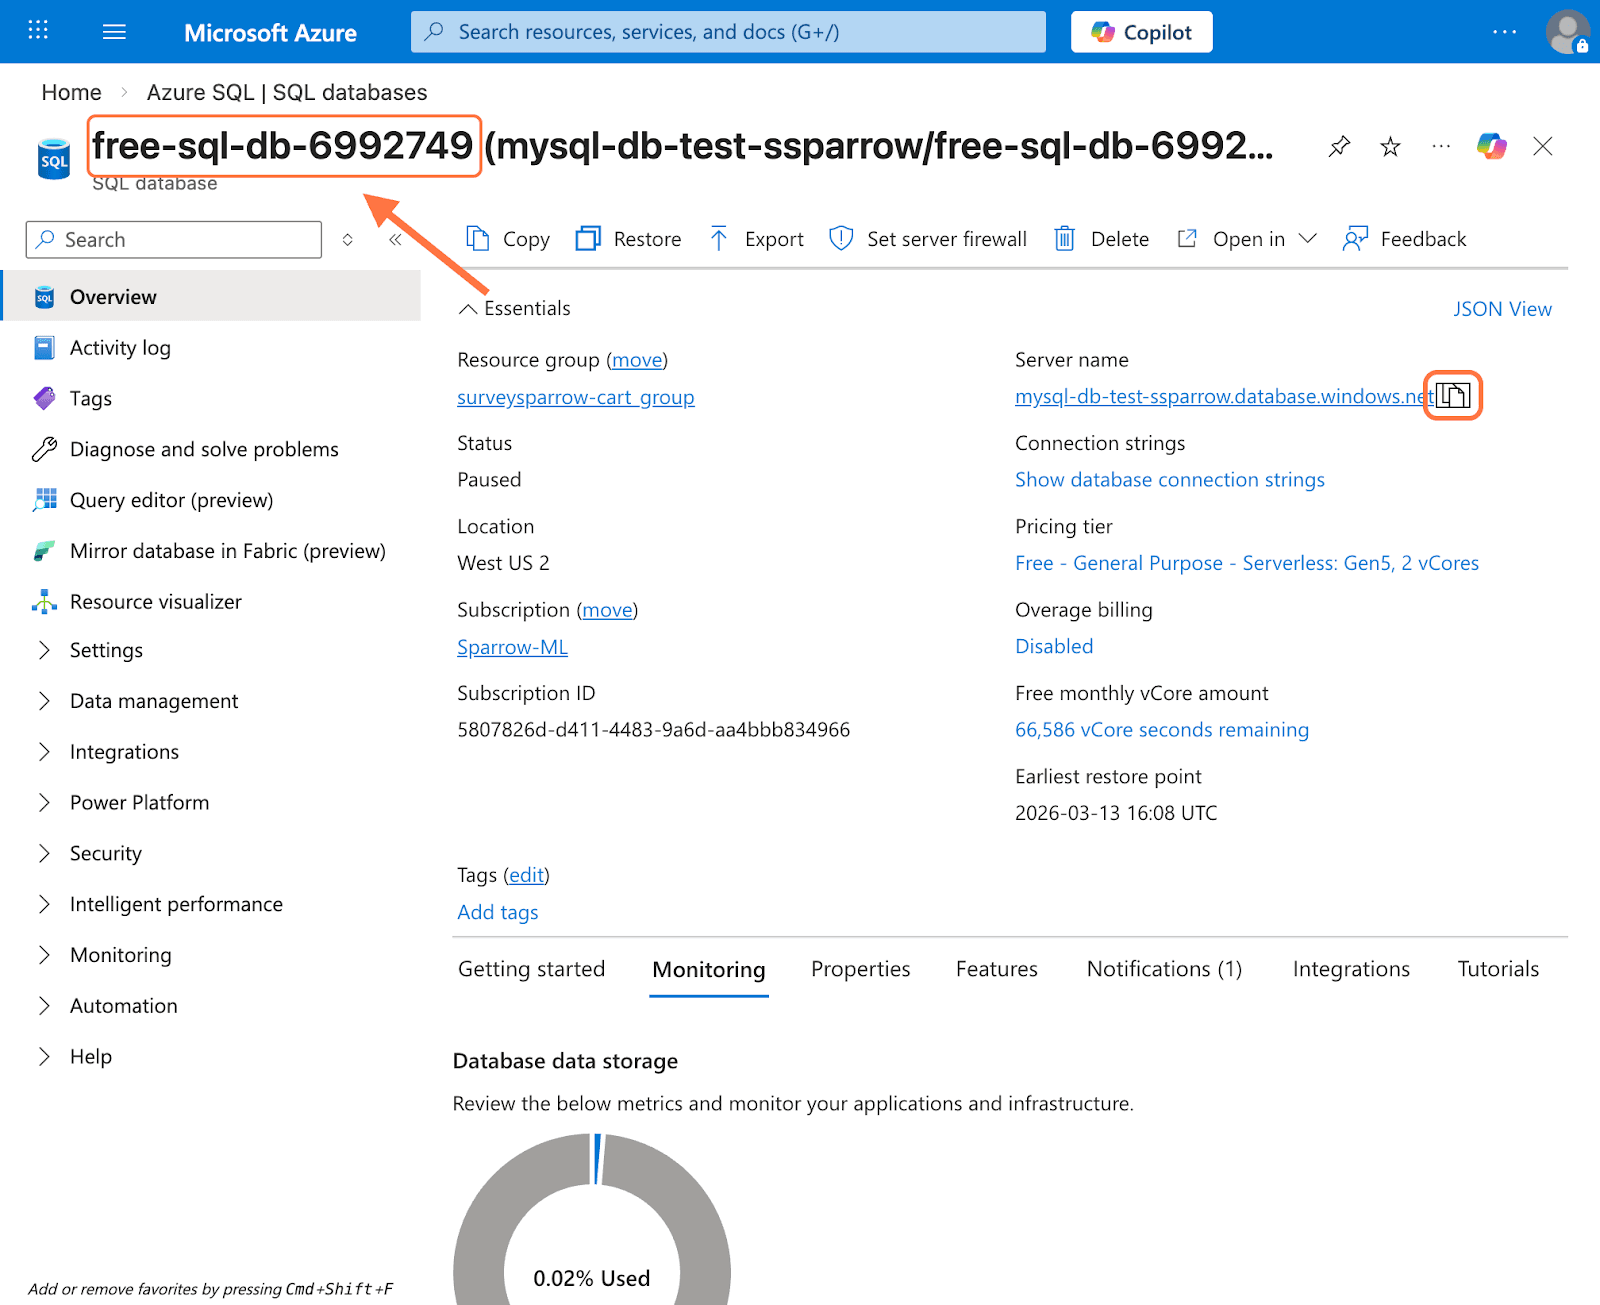Open the app launcher grid icon

[38, 31]
